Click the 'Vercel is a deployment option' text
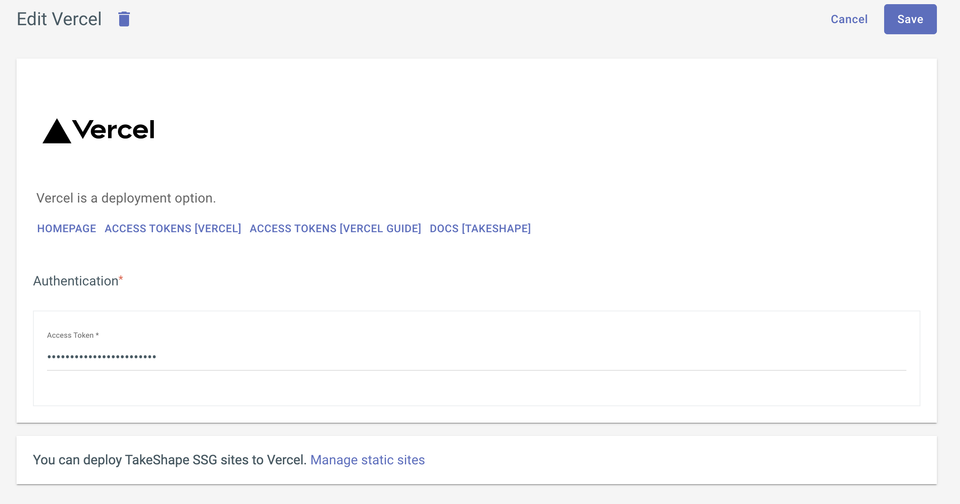 click(x=126, y=198)
